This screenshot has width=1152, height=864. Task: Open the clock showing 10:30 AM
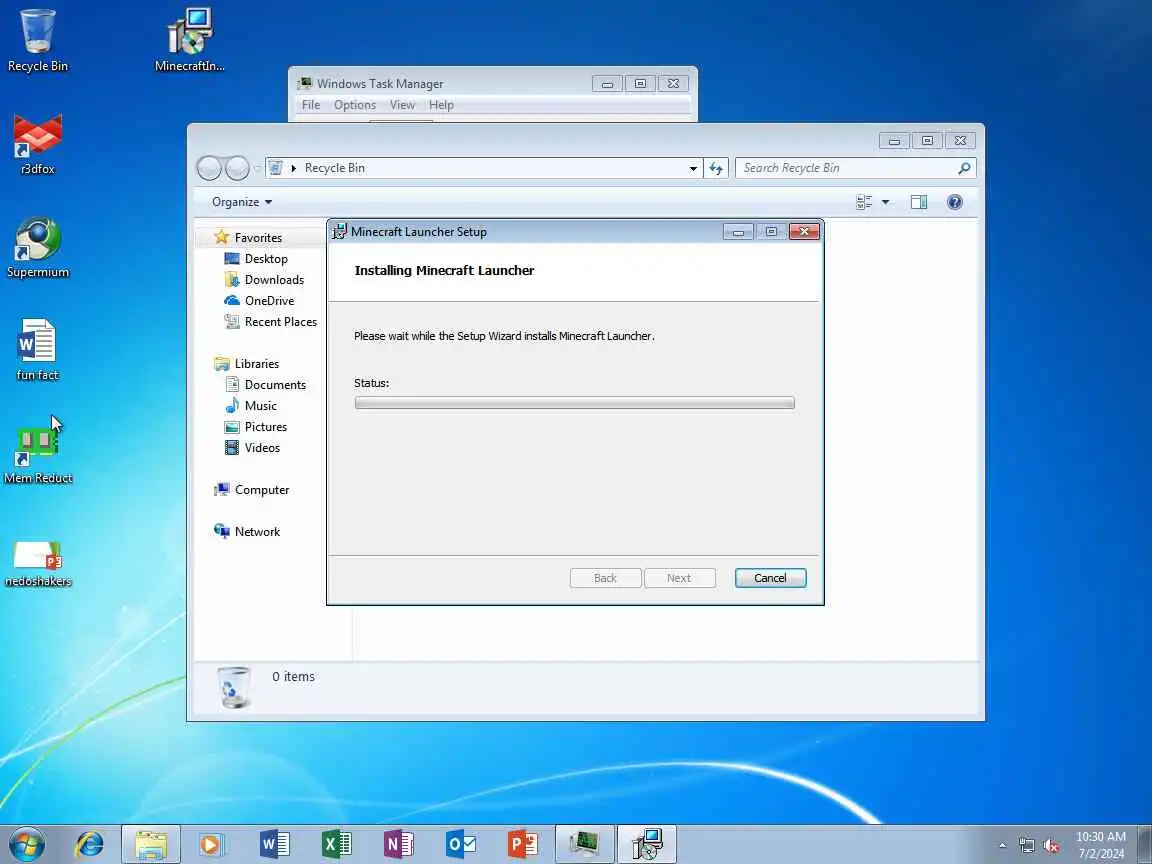point(1101,845)
